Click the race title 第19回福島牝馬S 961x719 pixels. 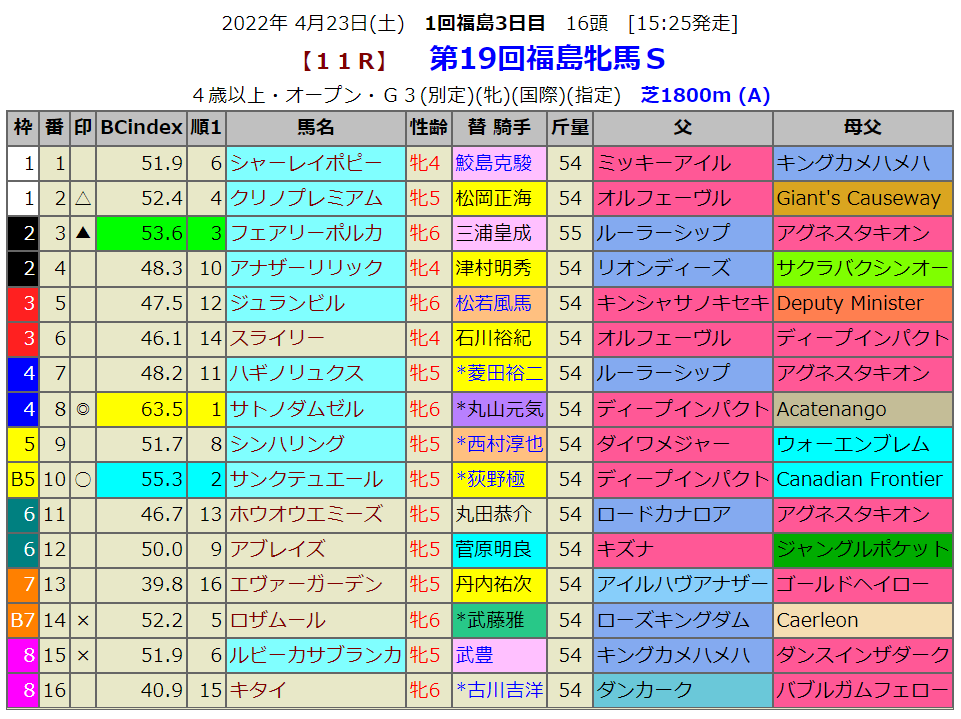pos(546,59)
